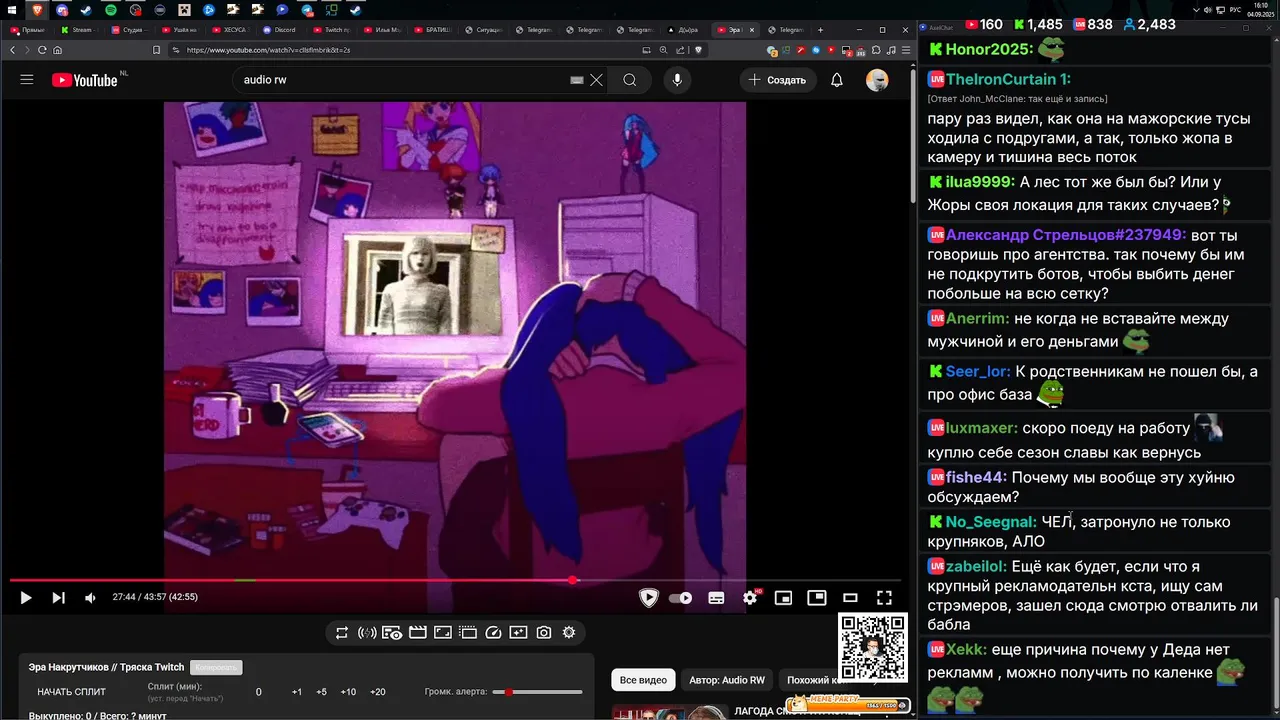Toggle loop in the enhancer toolbar
Screen dimensions: 1280x720
[x=342, y=632]
